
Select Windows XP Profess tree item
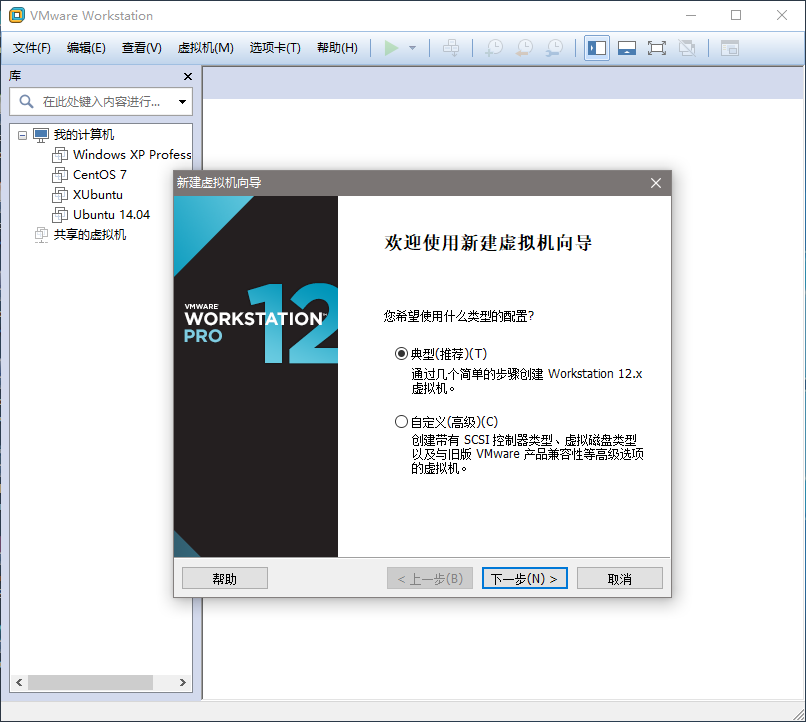132,155
